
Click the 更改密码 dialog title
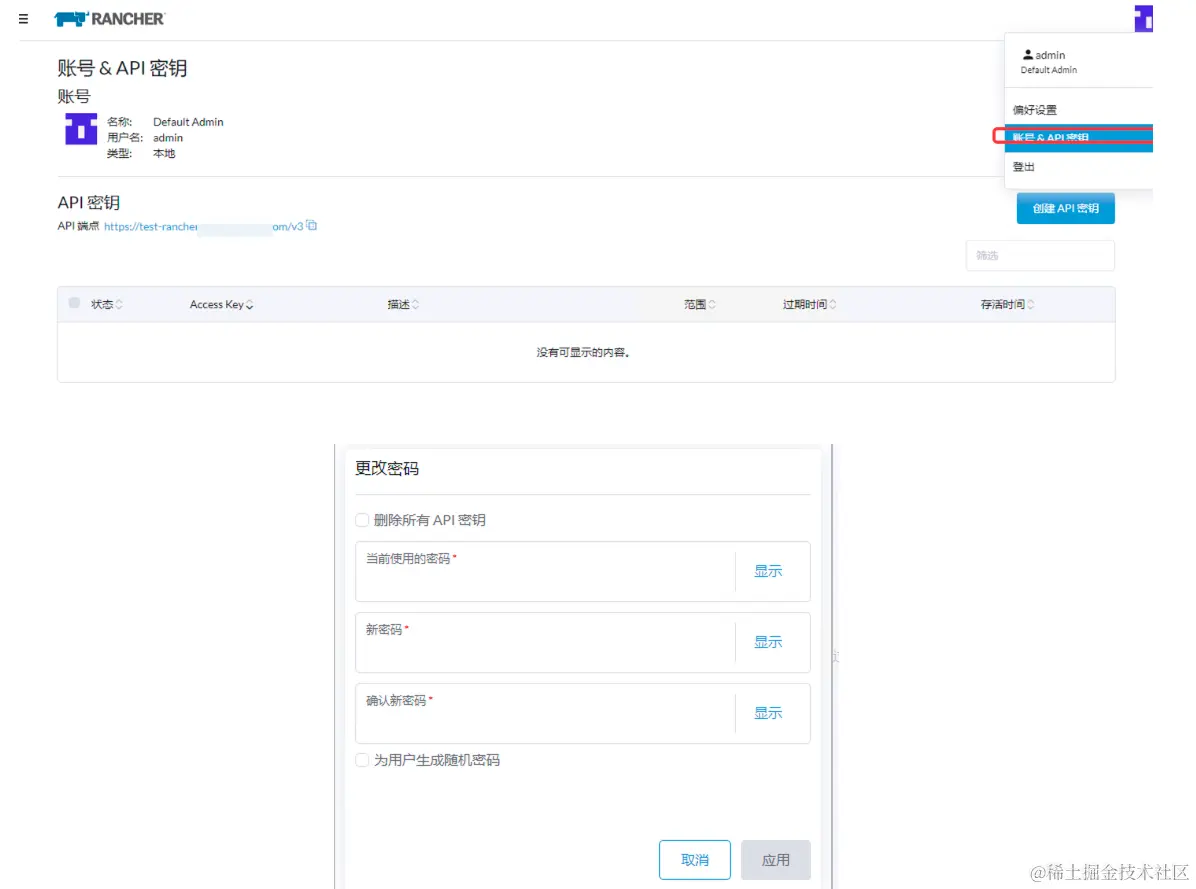(x=387, y=468)
